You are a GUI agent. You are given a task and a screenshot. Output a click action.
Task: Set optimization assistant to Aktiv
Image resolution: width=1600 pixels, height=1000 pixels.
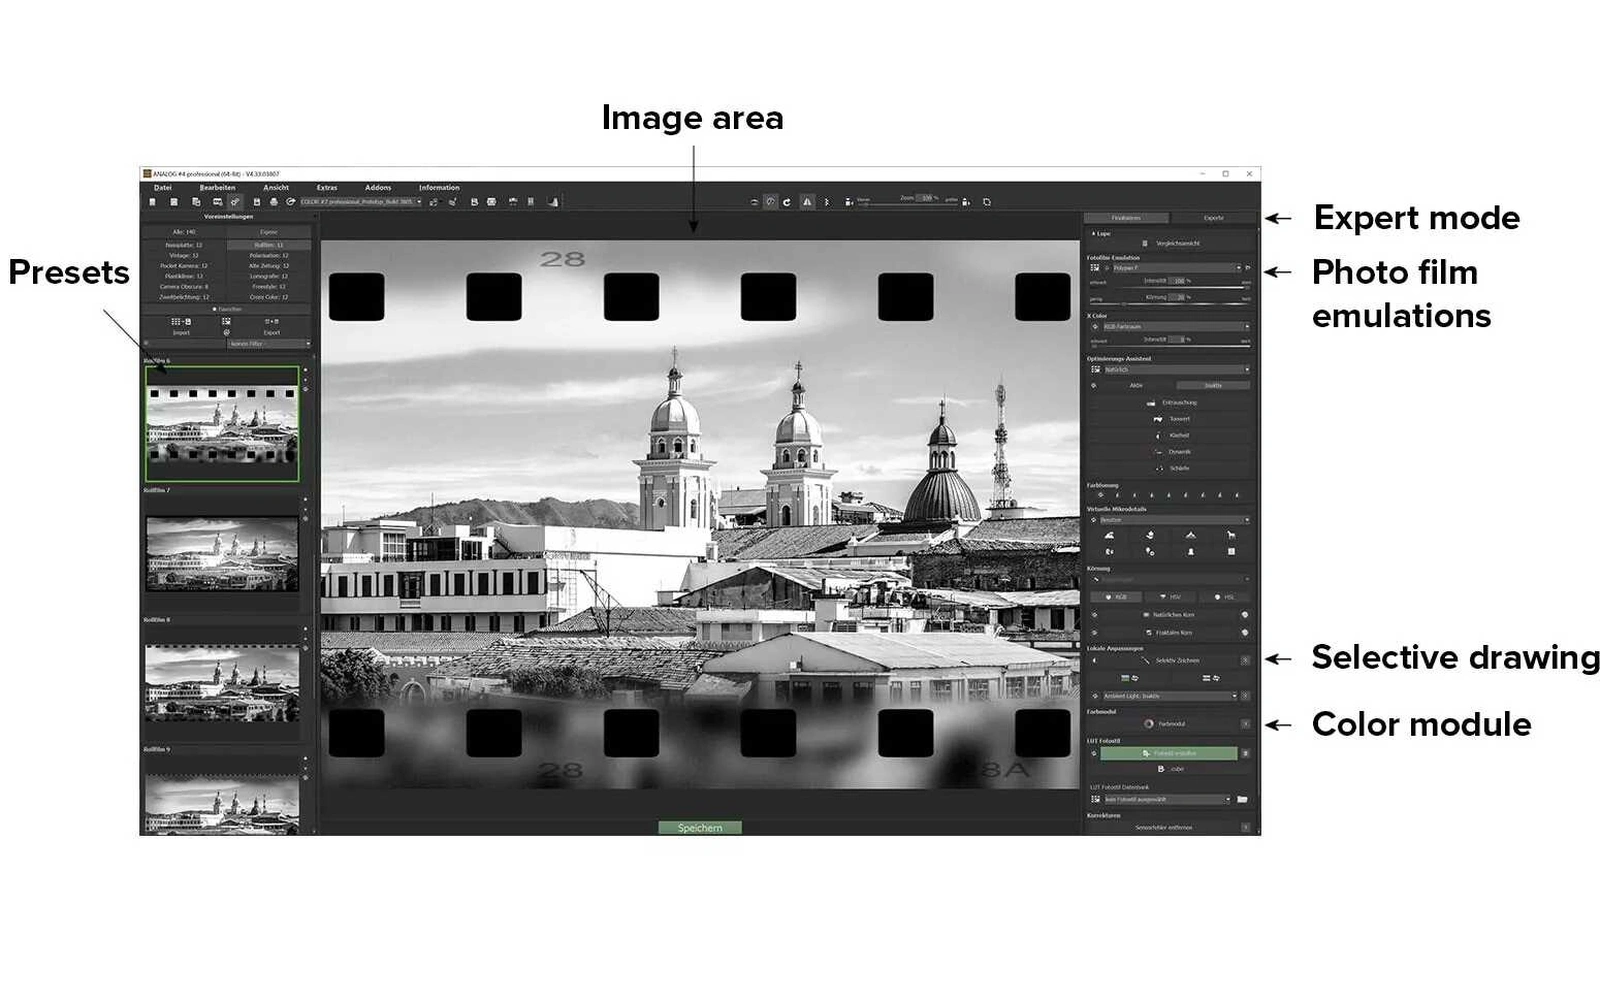(x=1136, y=385)
